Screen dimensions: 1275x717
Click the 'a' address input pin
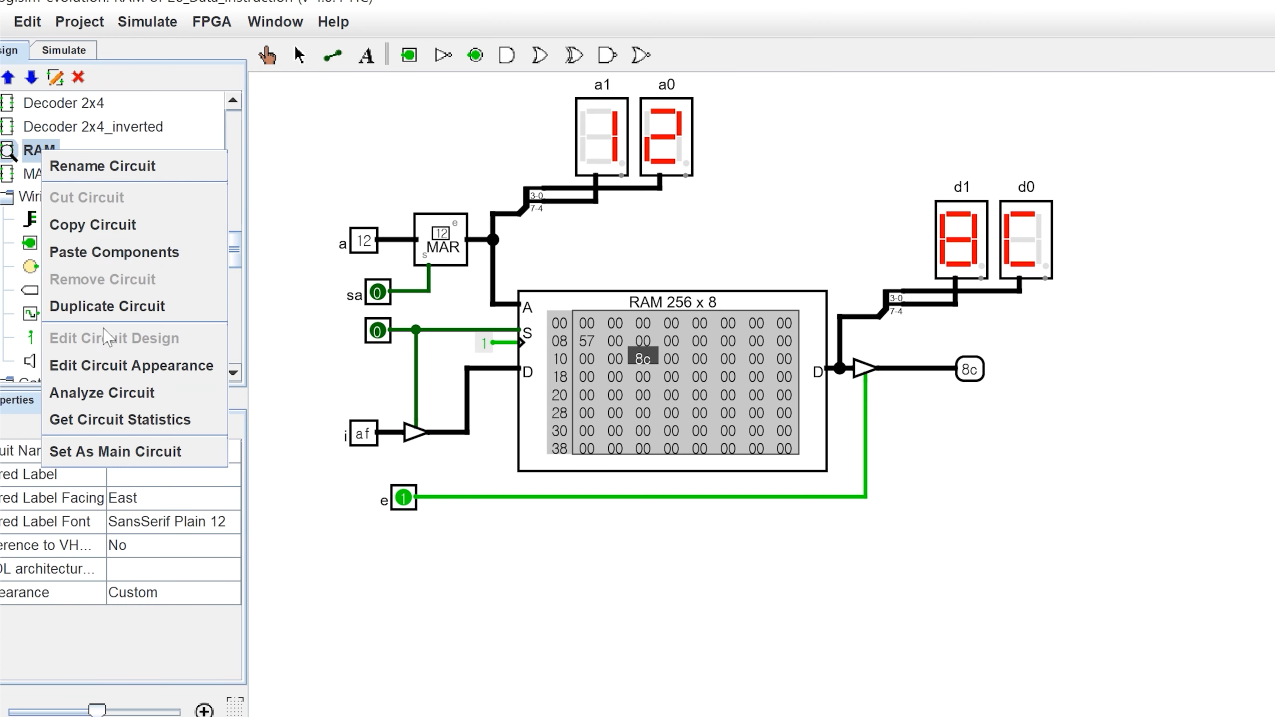point(364,240)
